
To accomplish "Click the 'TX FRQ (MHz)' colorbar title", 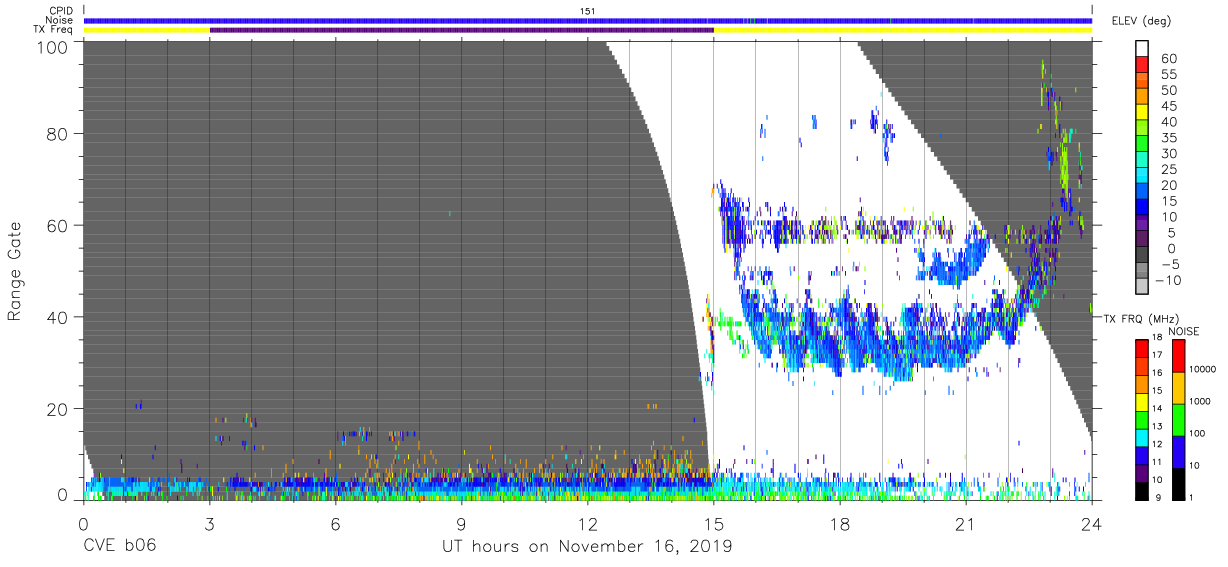I will (1142, 318).
